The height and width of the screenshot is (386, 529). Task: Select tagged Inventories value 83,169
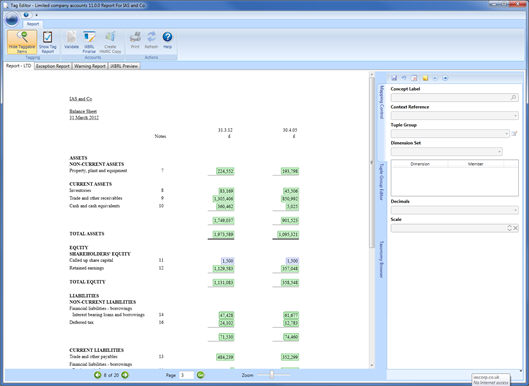coord(226,191)
